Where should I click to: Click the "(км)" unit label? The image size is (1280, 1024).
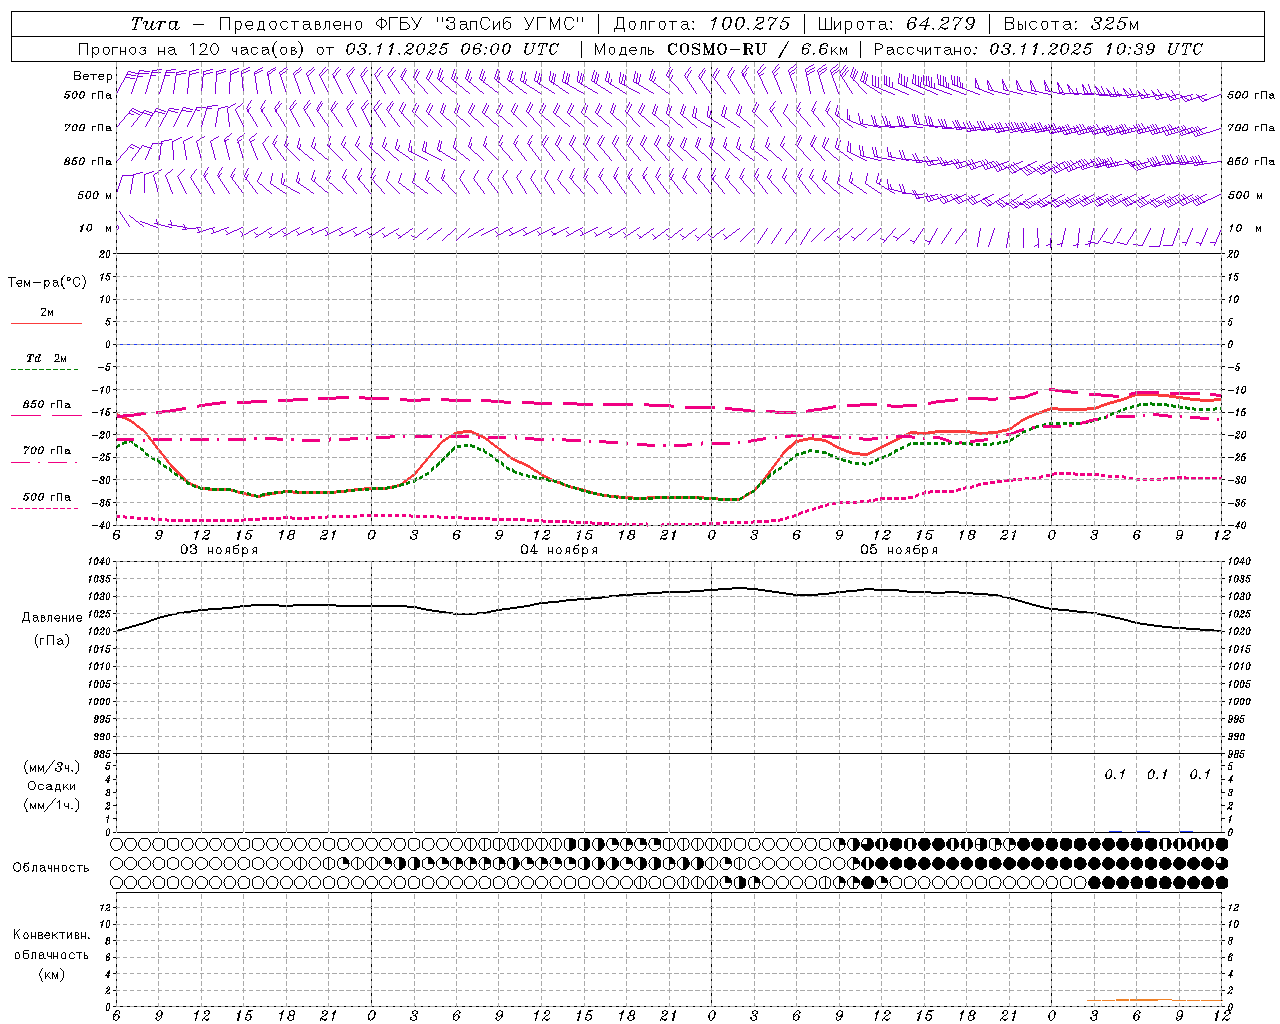[x=52, y=974]
